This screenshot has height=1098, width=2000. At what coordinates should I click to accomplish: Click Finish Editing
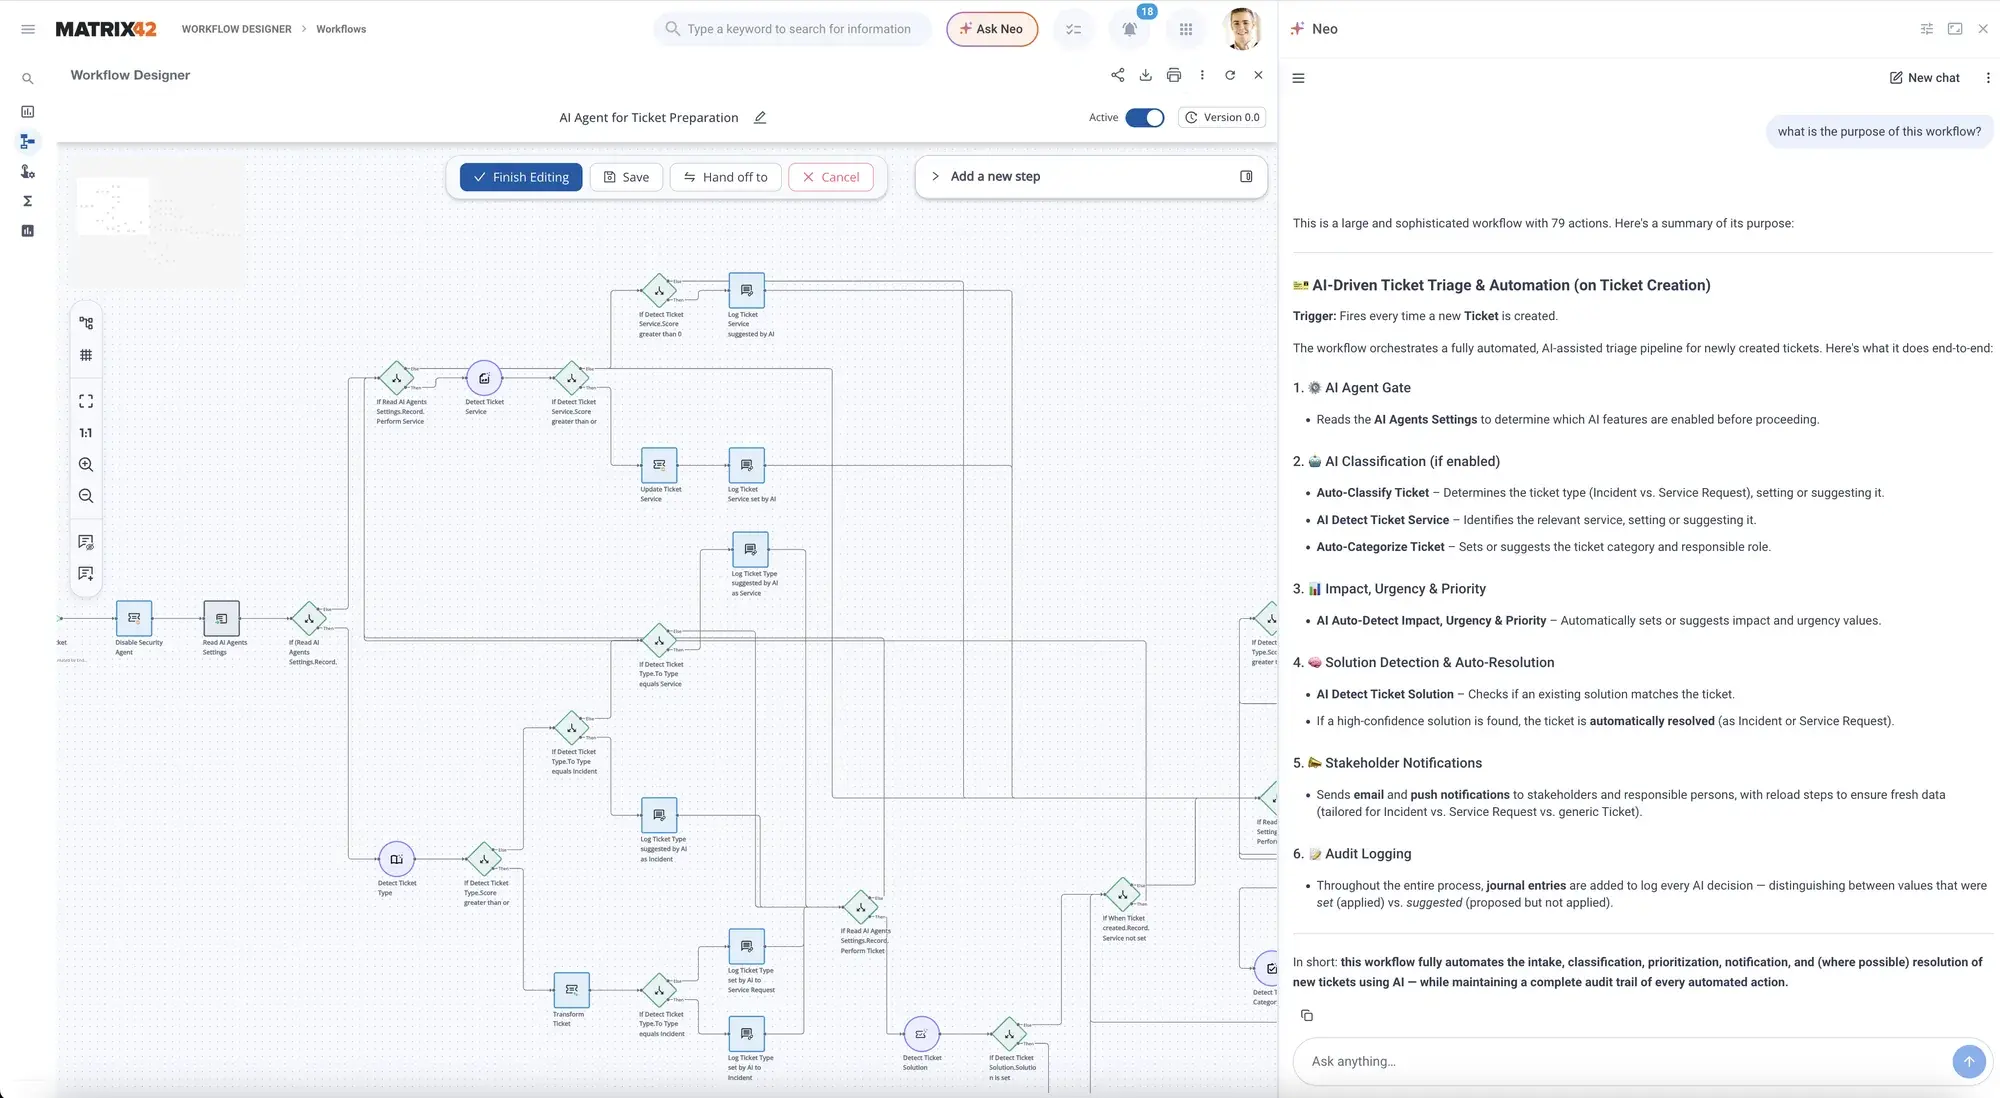521,177
